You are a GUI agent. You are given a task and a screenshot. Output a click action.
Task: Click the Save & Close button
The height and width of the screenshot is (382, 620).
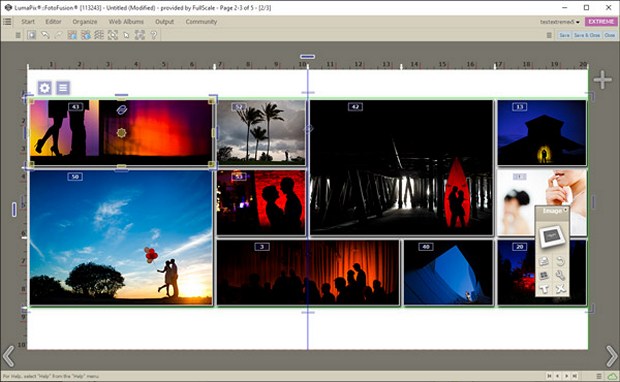click(x=587, y=35)
